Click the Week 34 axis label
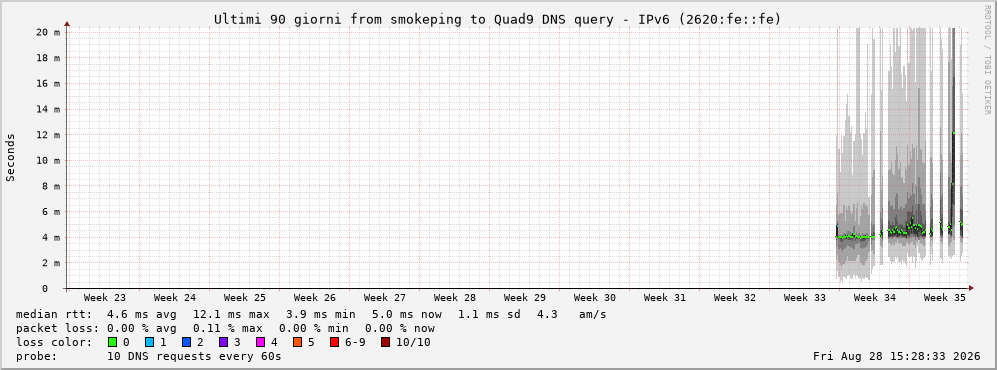This screenshot has width=997, height=370. [874, 298]
